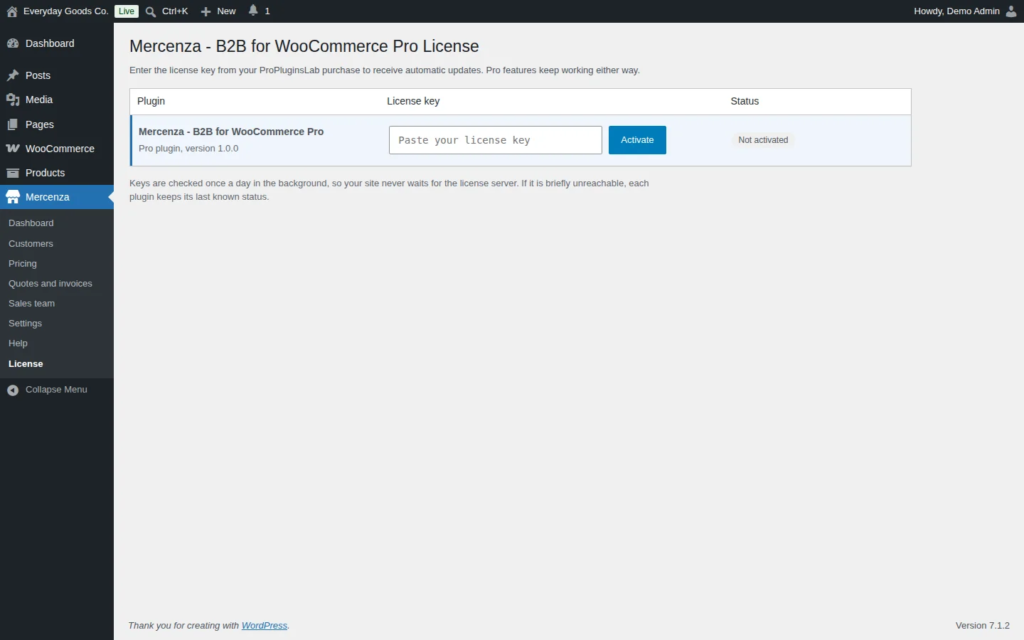Click the plus icon beside New
The height and width of the screenshot is (640, 1024).
205,11
